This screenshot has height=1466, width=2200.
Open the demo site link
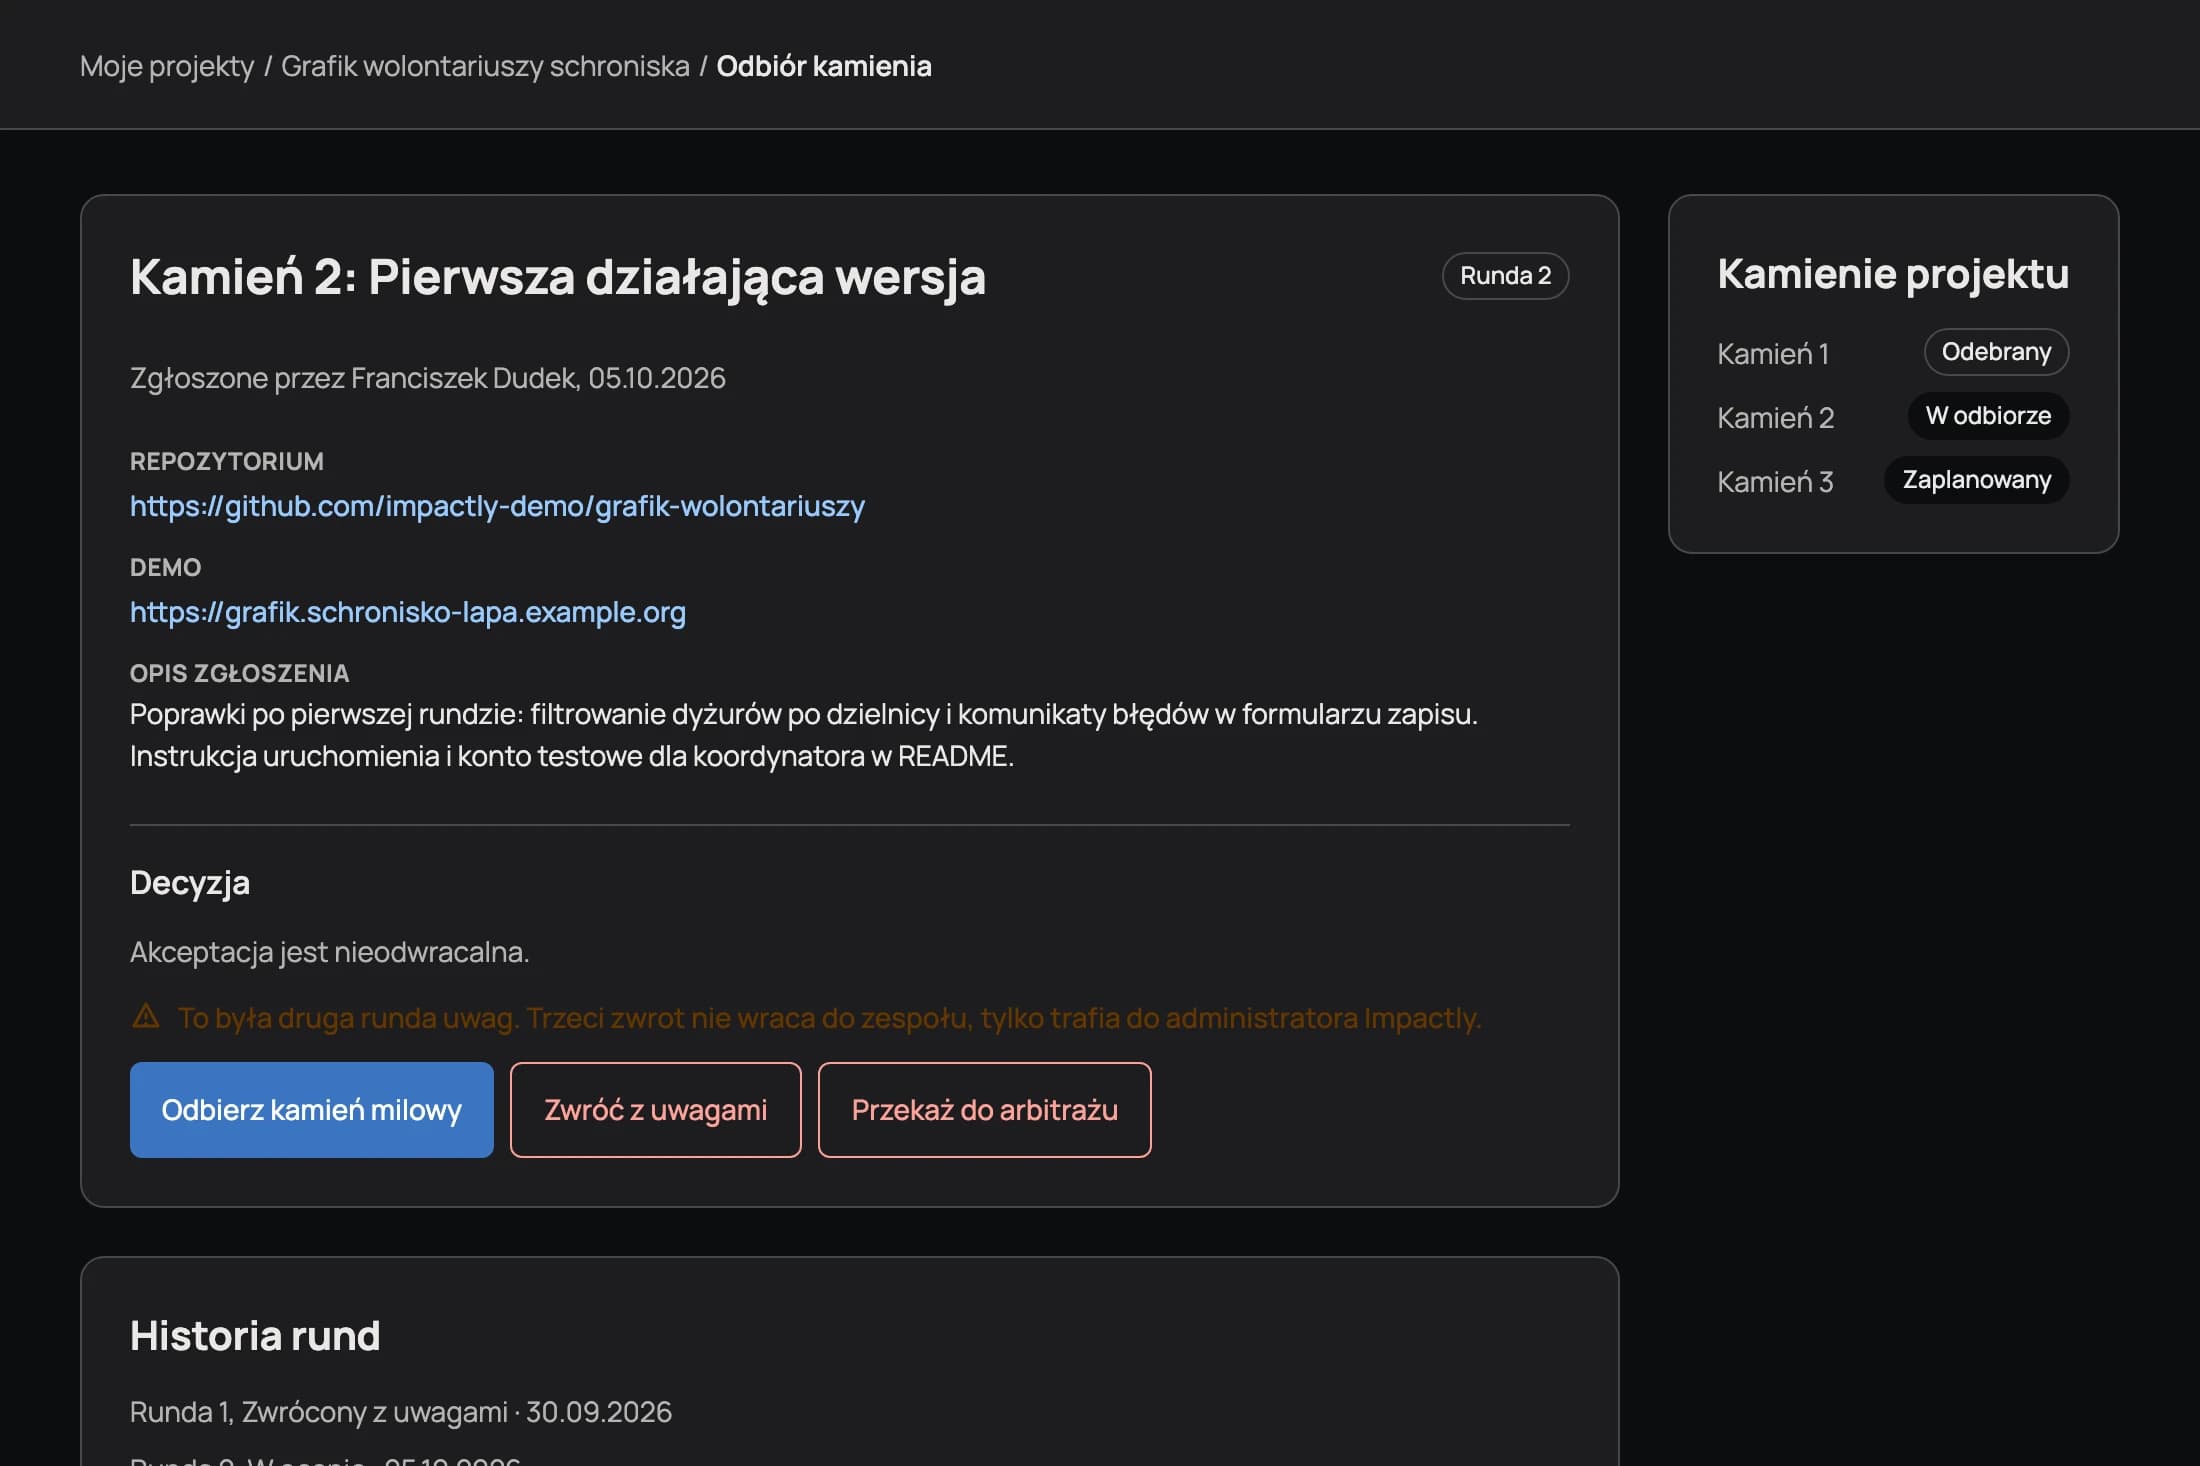click(x=408, y=612)
